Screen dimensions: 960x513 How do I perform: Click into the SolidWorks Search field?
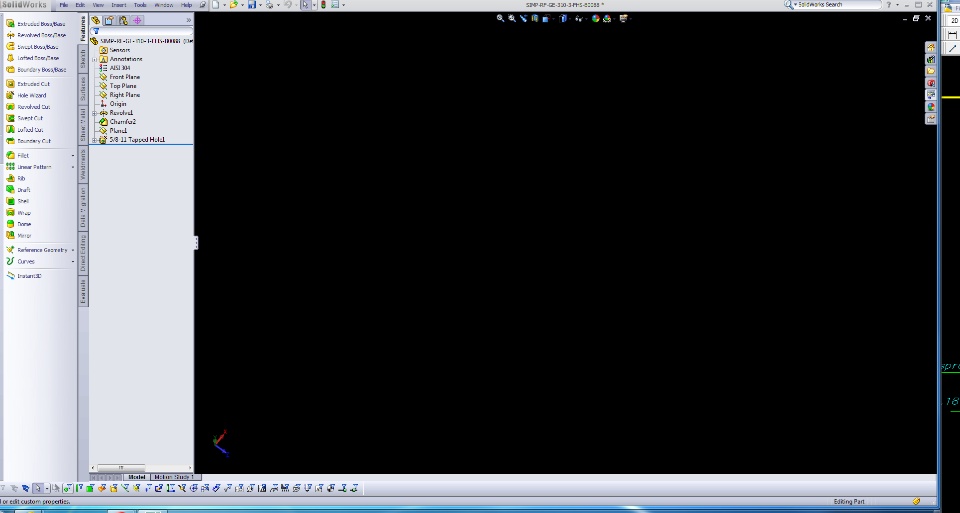coord(837,5)
